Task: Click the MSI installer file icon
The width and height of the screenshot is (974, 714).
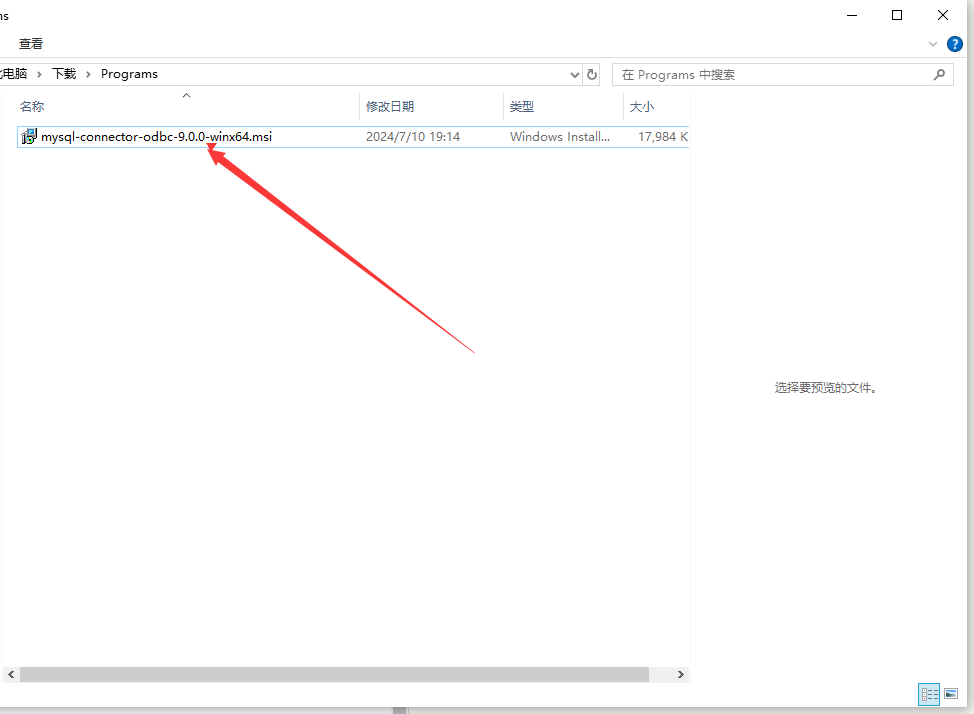Action: 29,136
